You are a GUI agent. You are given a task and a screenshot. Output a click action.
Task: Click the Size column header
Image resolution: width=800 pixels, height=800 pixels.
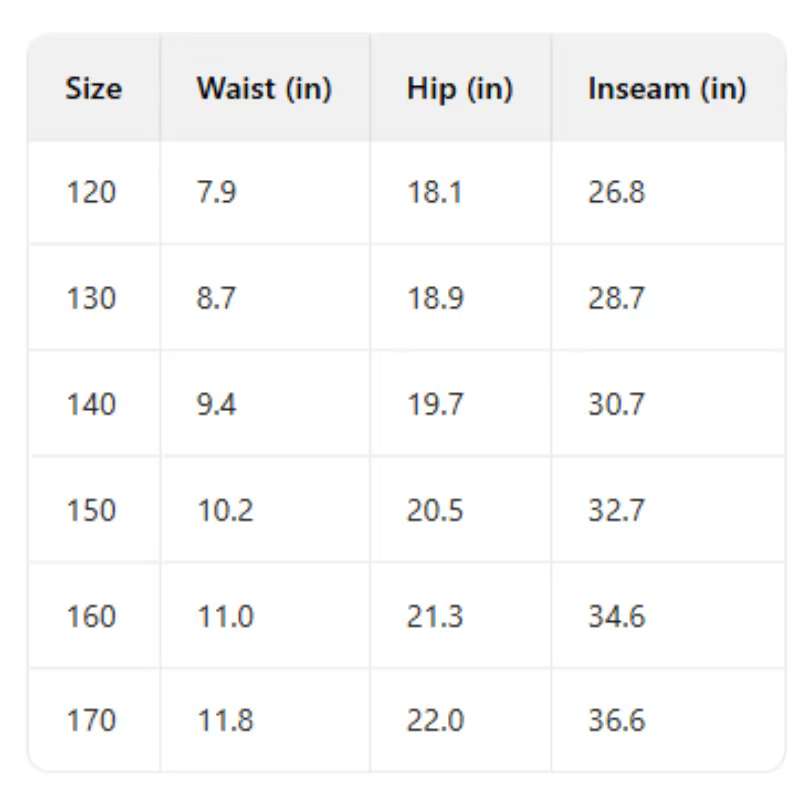(94, 89)
